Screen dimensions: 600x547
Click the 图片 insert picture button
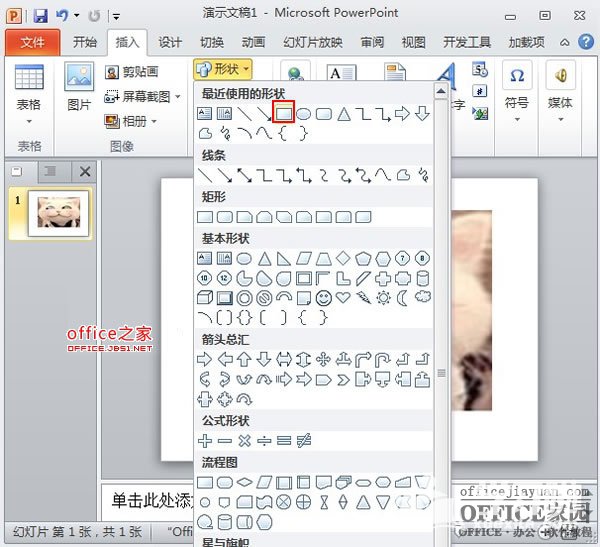(x=79, y=87)
